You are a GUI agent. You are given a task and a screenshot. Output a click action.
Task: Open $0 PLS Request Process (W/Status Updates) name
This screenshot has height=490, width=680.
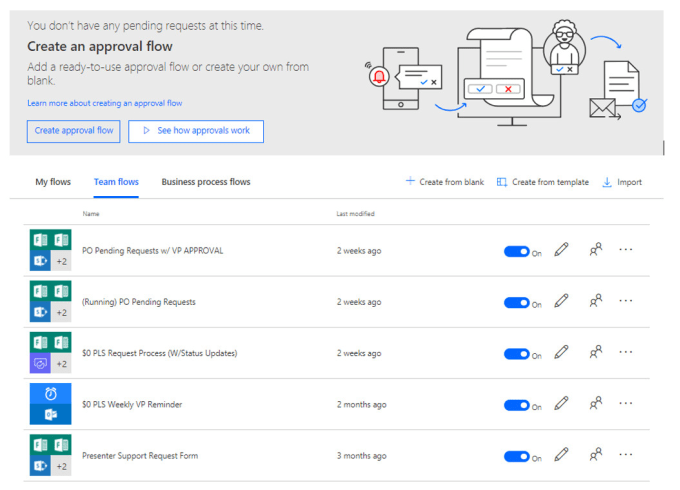click(x=160, y=353)
